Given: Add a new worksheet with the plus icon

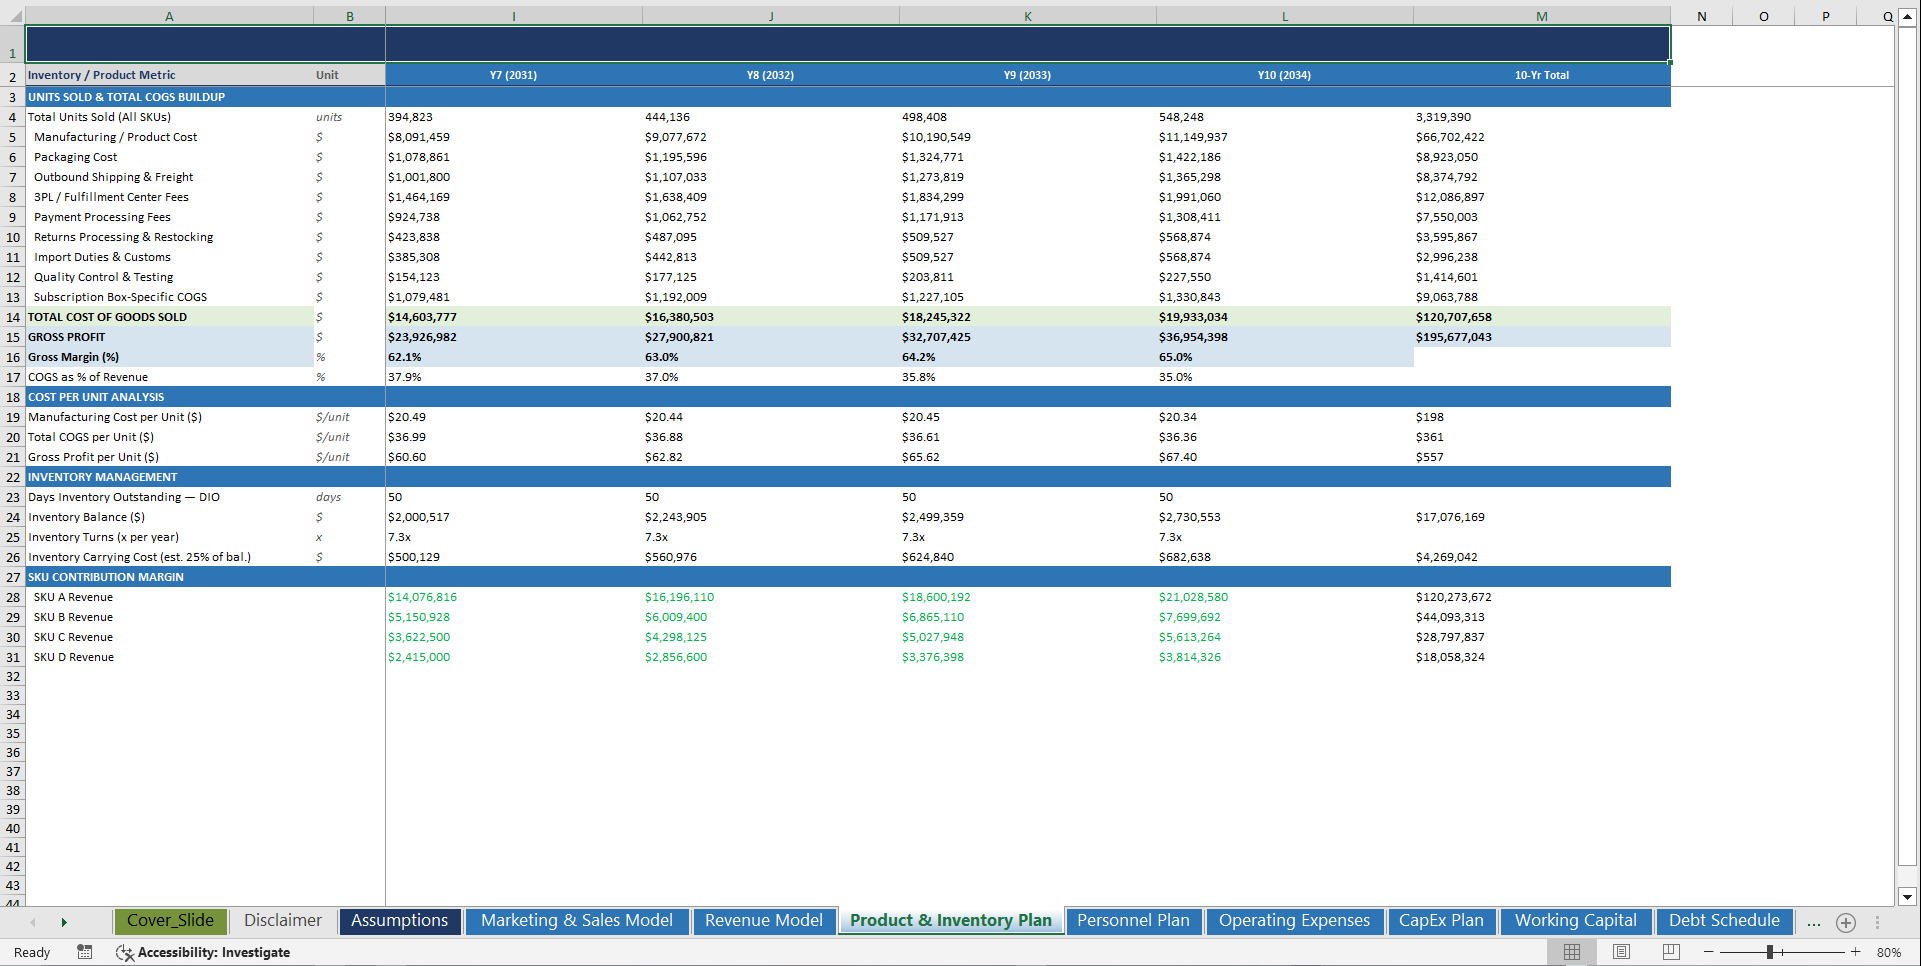Looking at the screenshot, I should (x=1846, y=922).
